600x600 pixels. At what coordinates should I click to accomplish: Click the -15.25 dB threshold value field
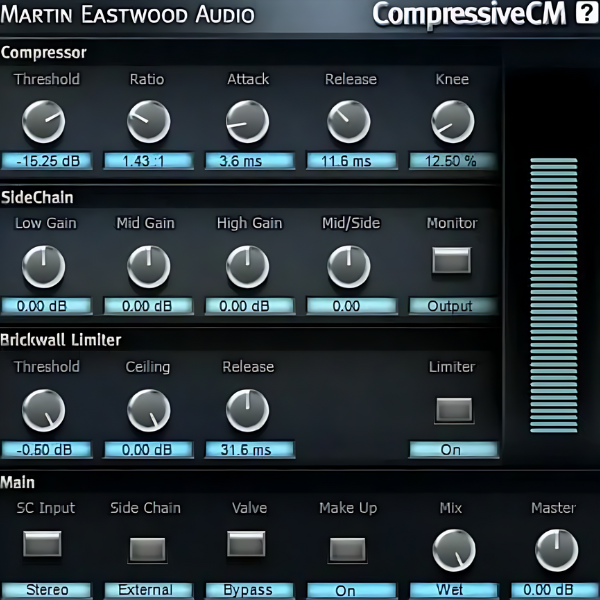tap(47, 161)
